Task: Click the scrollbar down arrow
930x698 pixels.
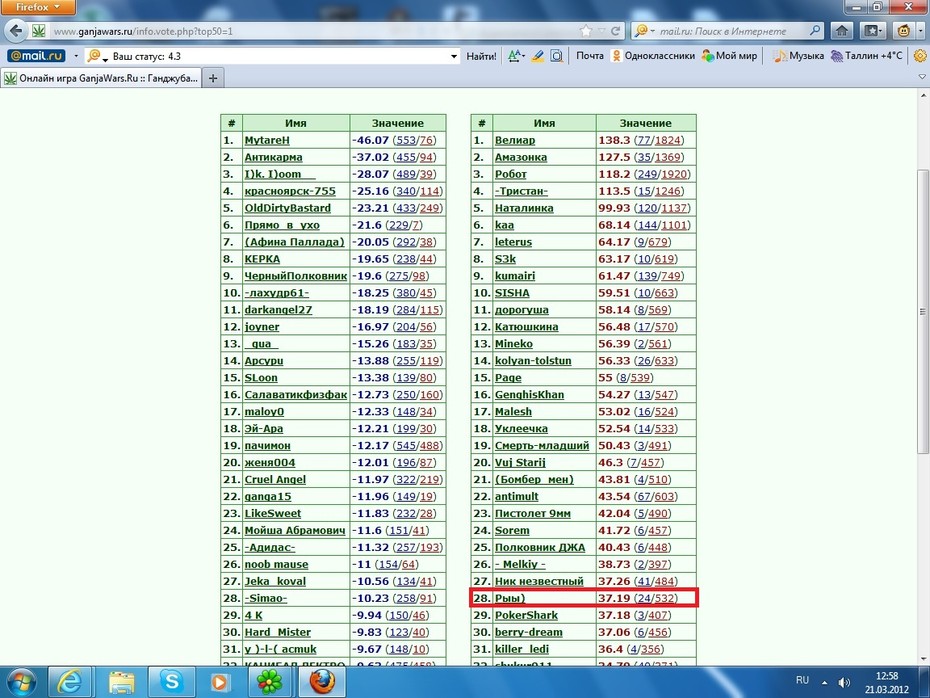Action: (922, 659)
